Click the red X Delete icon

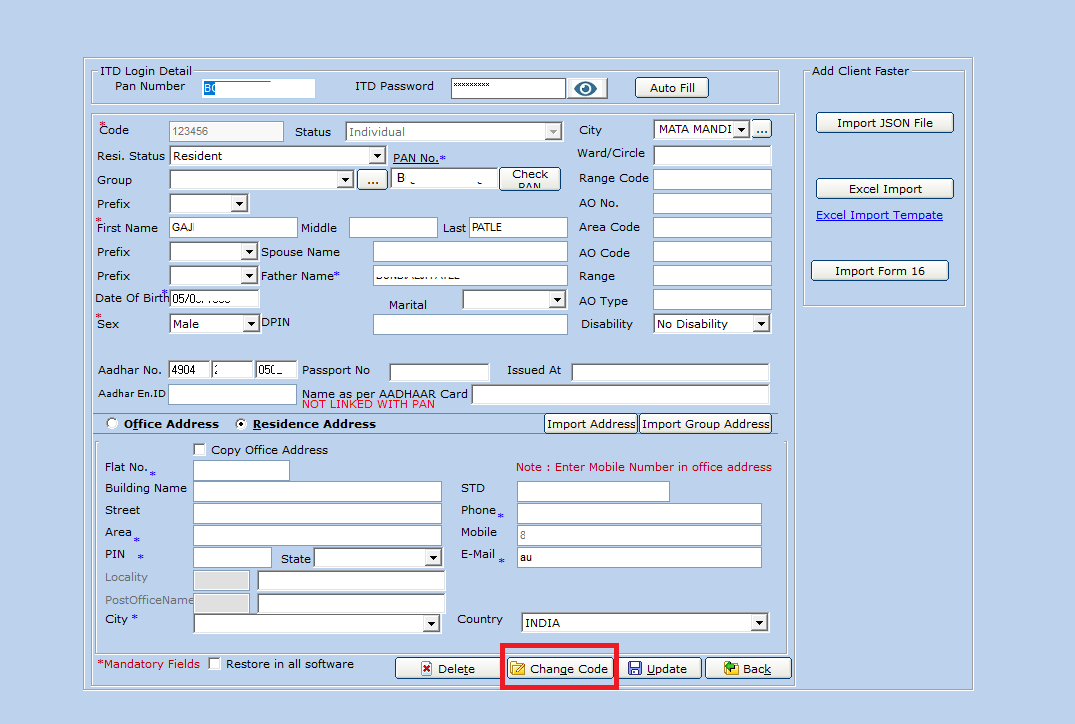pyautogui.click(x=426, y=668)
